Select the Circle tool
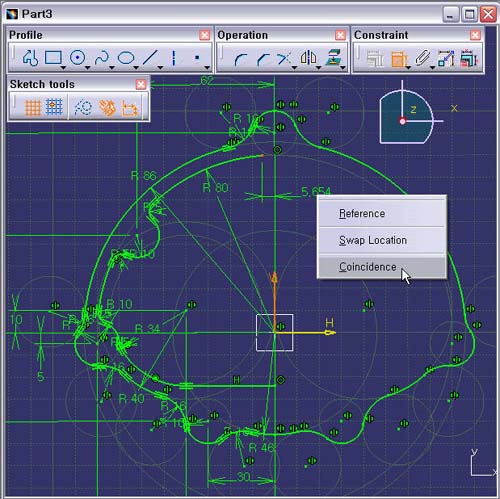The height and width of the screenshot is (499, 500). point(77,58)
